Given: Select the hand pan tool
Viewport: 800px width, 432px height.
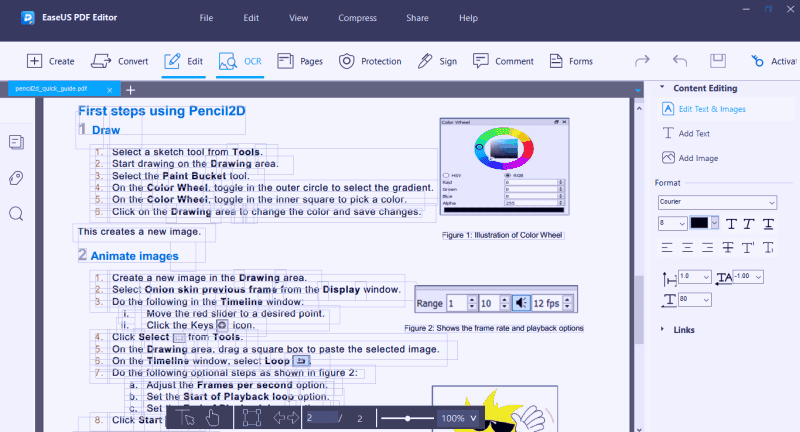Looking at the screenshot, I should [x=213, y=418].
